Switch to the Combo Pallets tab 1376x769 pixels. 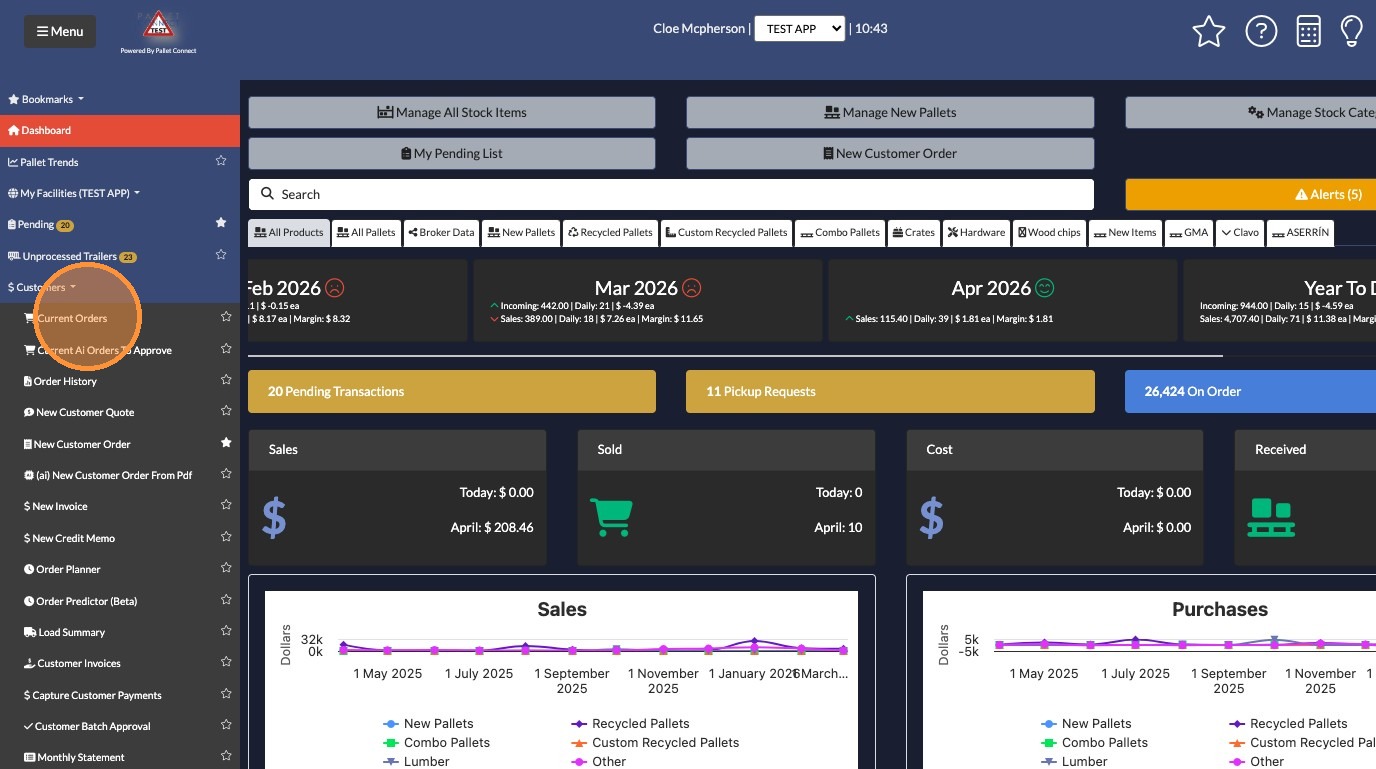point(840,233)
